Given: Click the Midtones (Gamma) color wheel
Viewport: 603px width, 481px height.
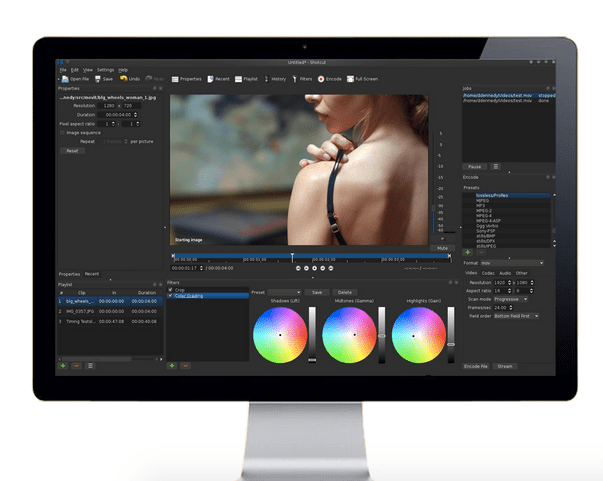Looking at the screenshot, I should (350, 335).
